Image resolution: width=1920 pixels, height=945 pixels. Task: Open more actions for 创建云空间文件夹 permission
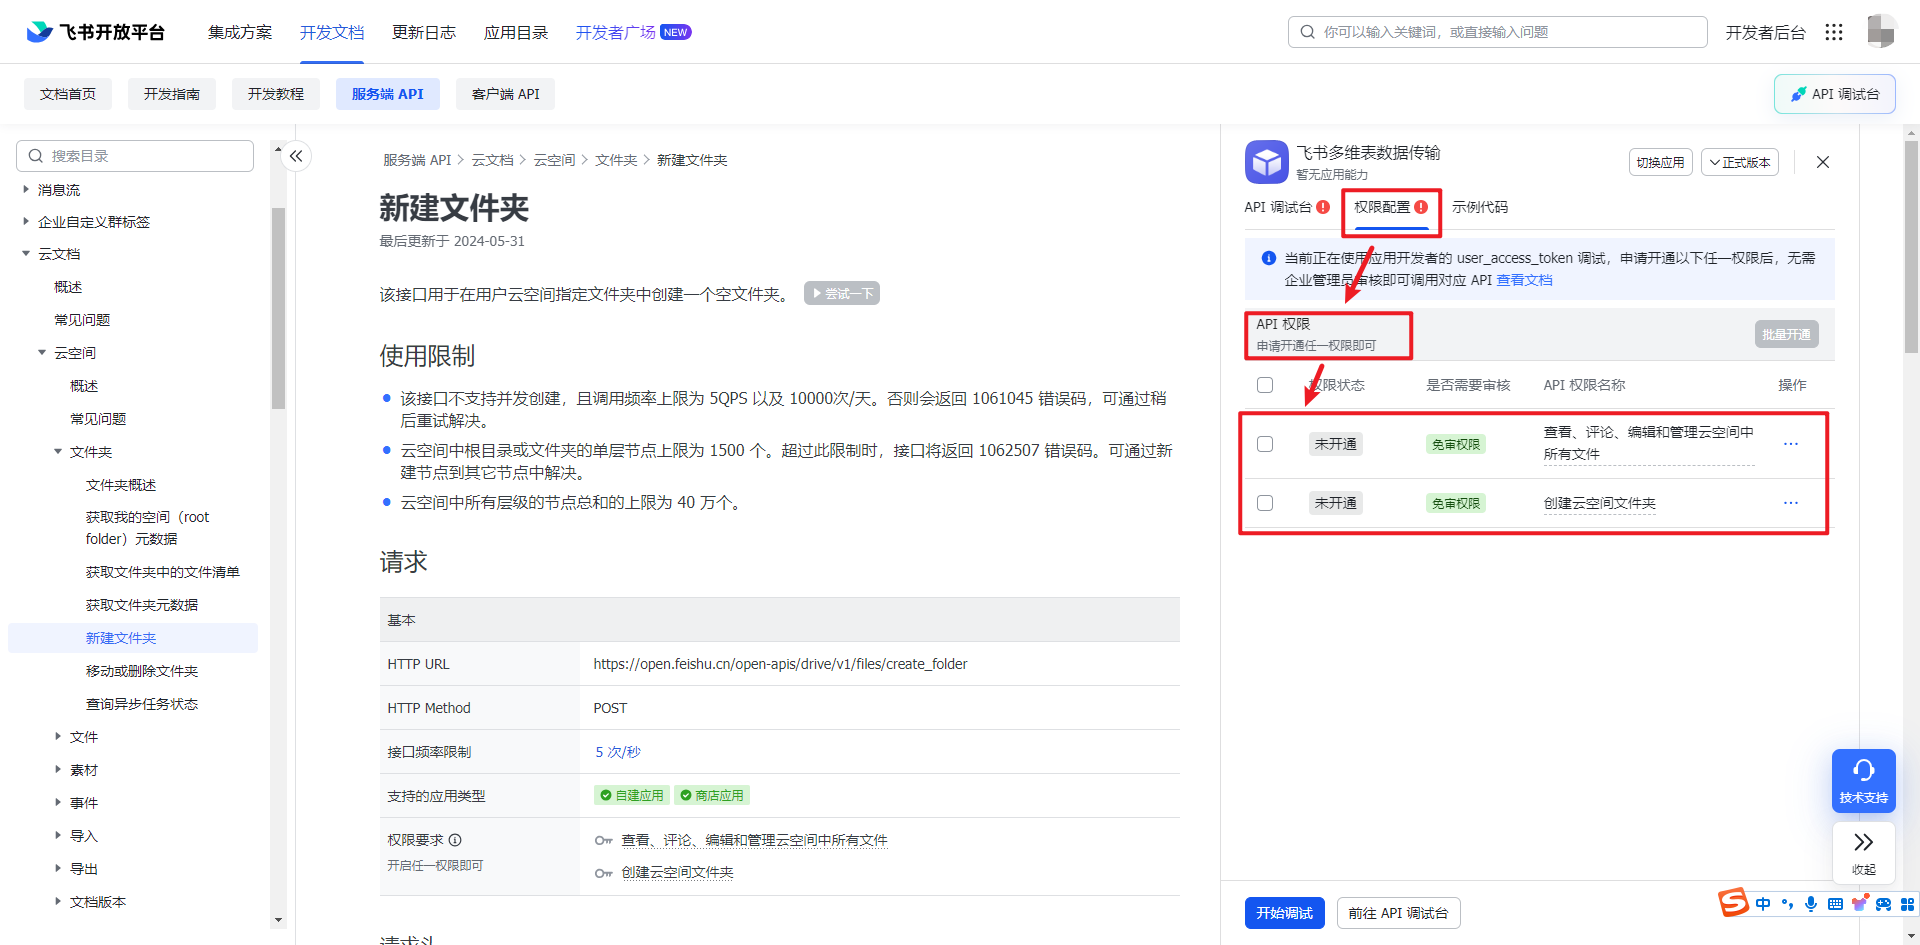(x=1790, y=503)
